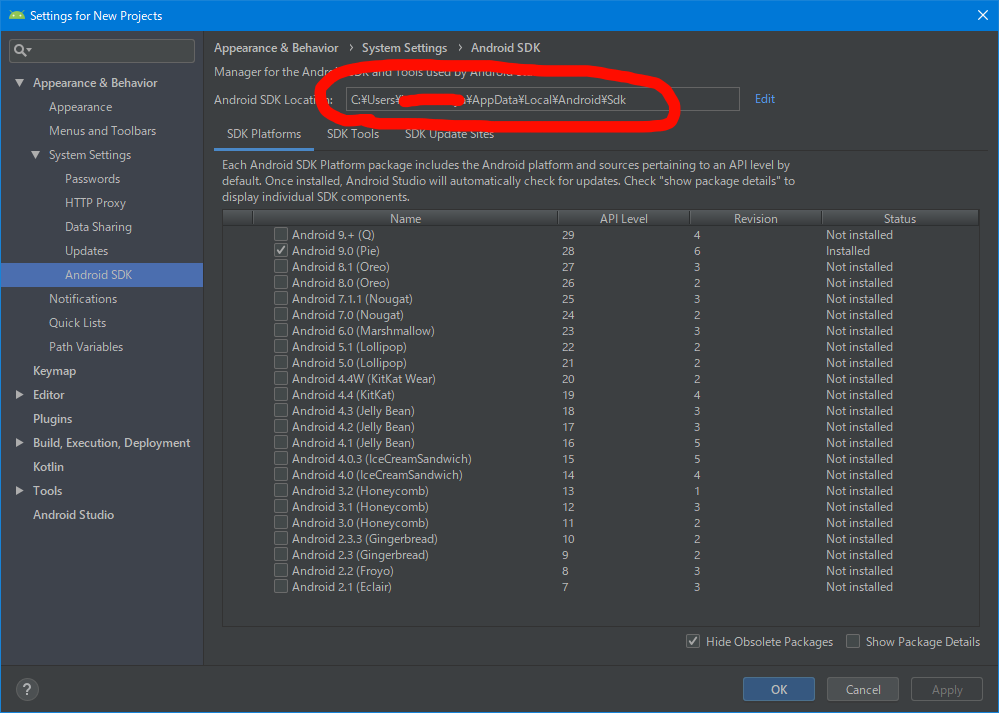Click the Android Studio title bar icon

point(17,15)
